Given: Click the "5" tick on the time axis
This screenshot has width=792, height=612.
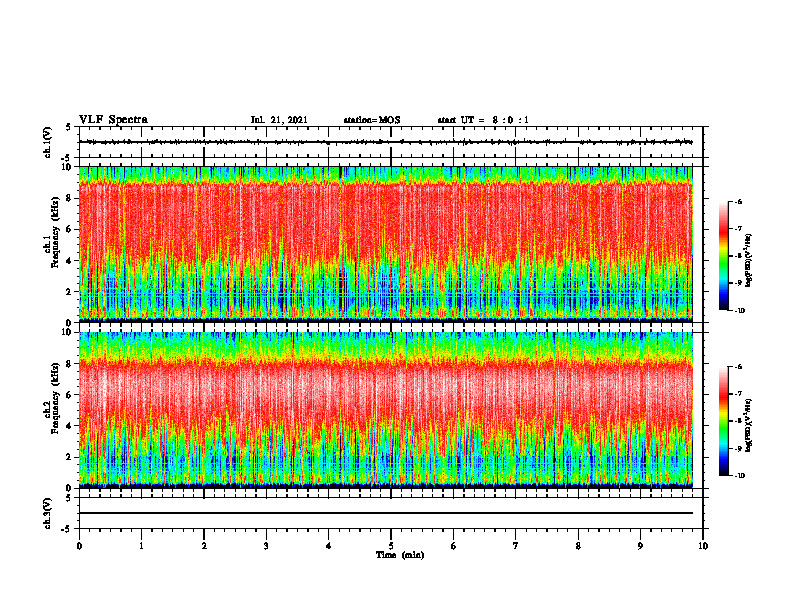Looking at the screenshot, I should (391, 546).
